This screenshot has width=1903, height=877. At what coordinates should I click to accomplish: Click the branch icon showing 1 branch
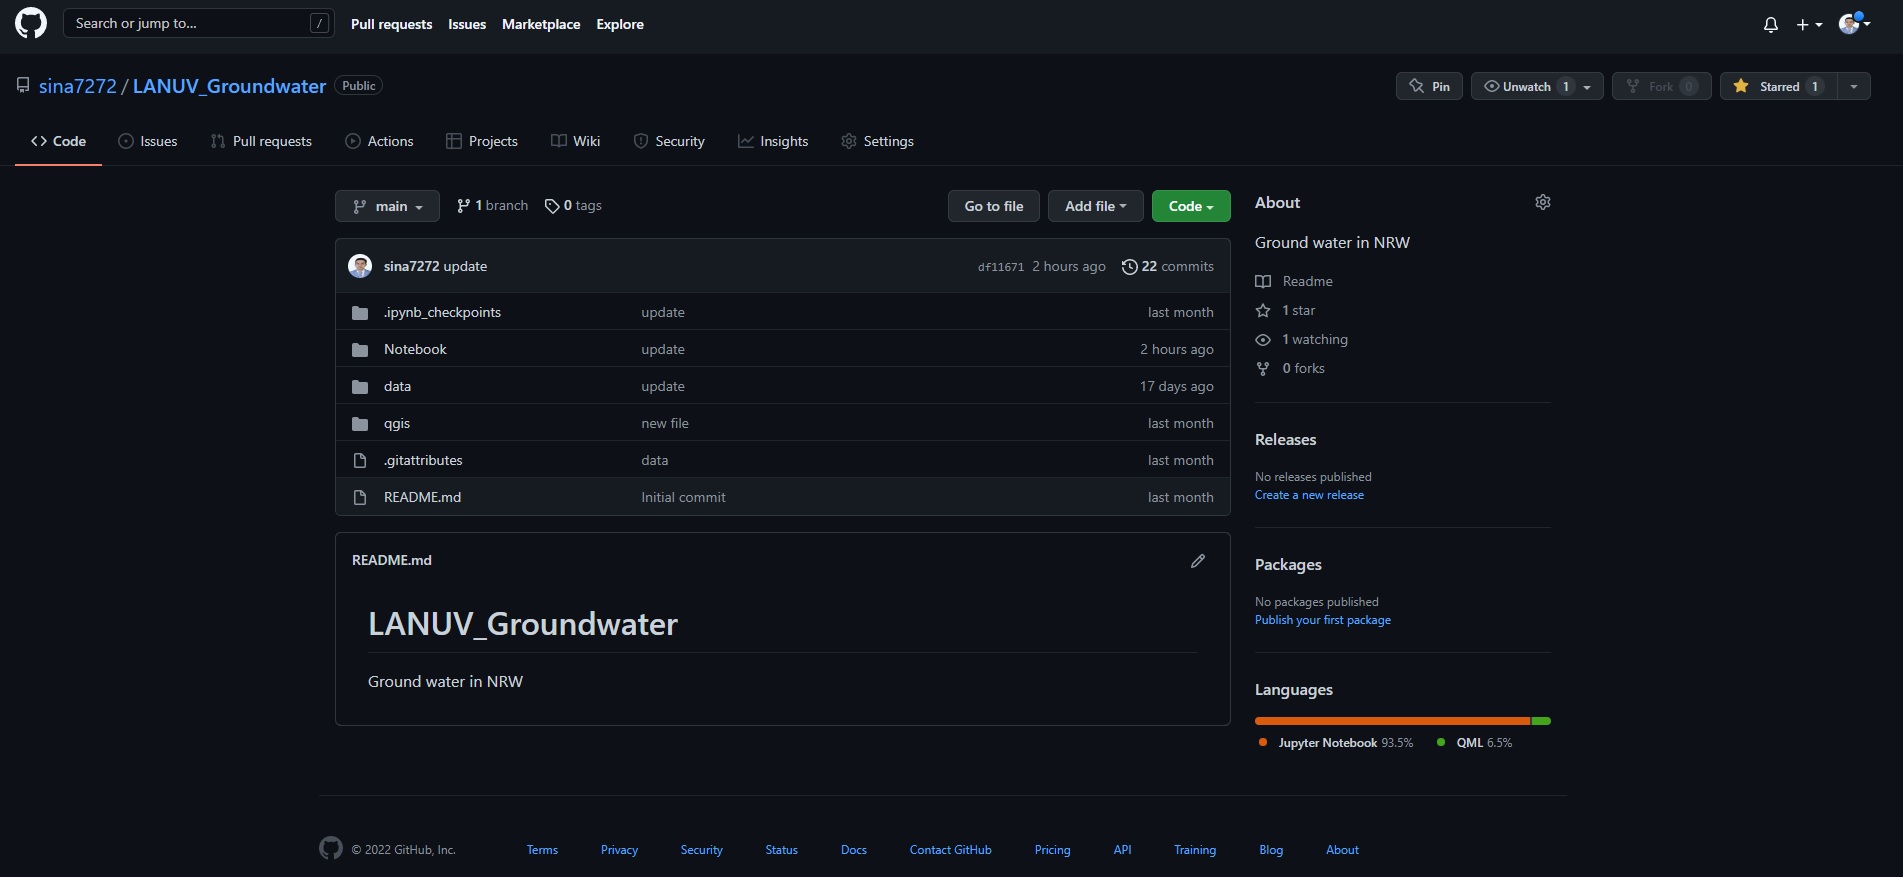[463, 206]
